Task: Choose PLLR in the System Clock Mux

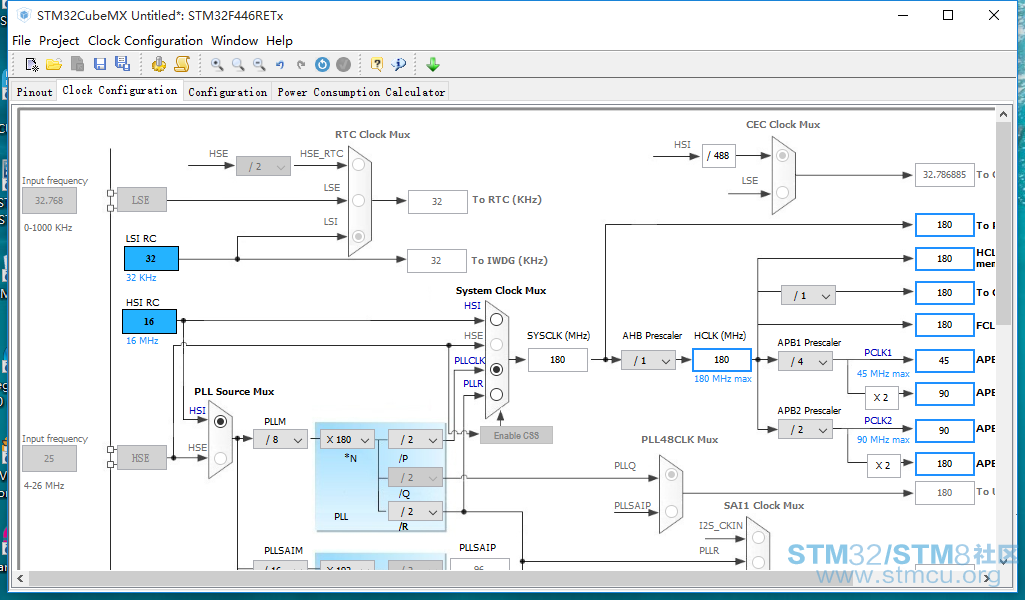Action: [x=497, y=394]
